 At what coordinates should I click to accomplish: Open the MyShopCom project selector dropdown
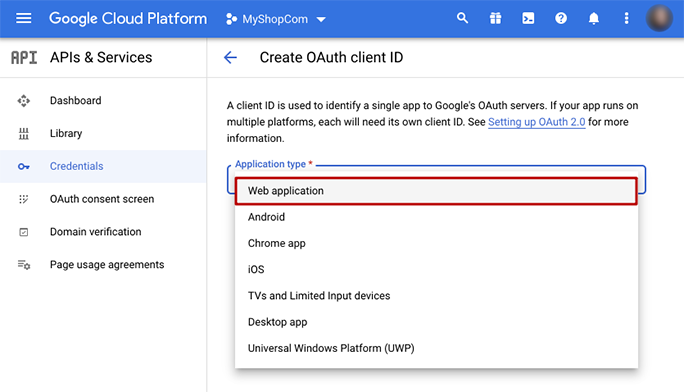pos(276,19)
